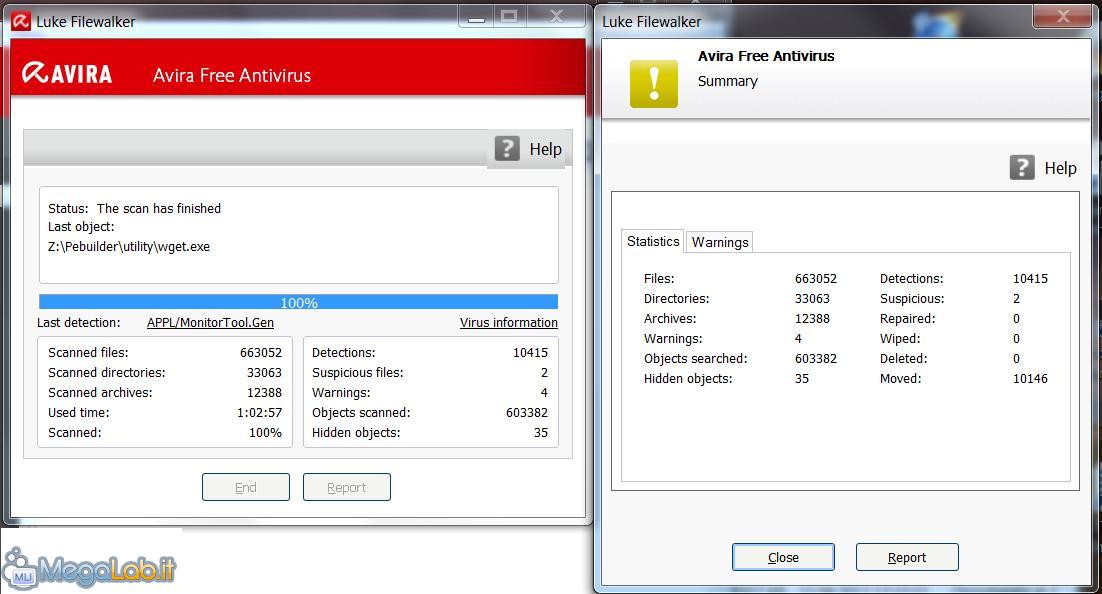Image resolution: width=1102 pixels, height=594 pixels.
Task: Click the status text 'The scan has finished'
Action: click(x=159, y=208)
